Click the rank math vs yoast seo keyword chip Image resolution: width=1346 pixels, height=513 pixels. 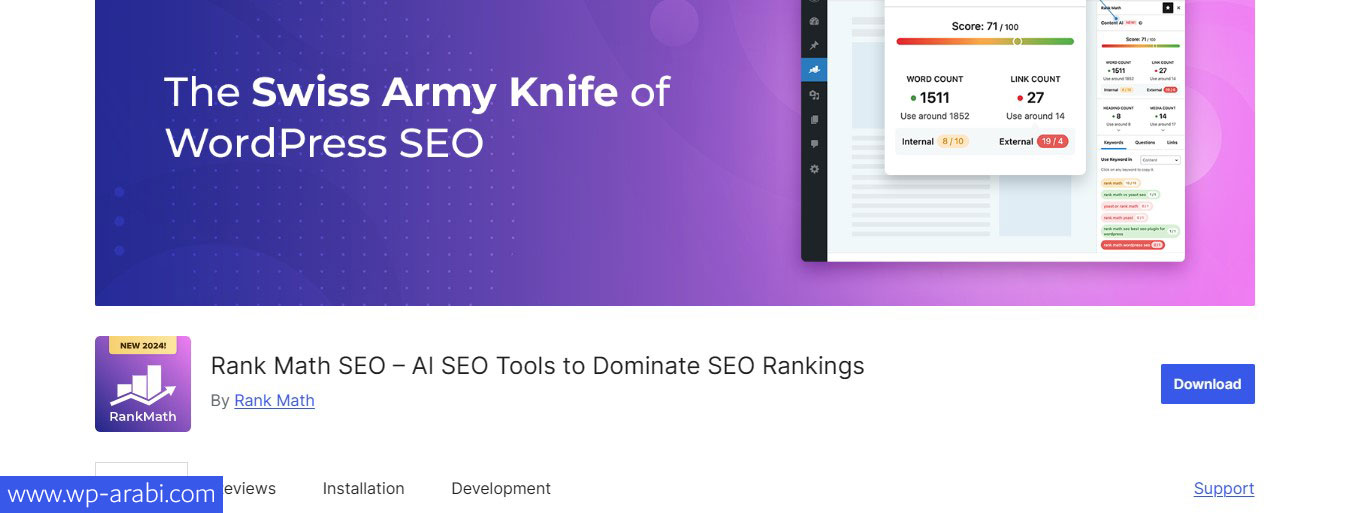(x=1130, y=195)
